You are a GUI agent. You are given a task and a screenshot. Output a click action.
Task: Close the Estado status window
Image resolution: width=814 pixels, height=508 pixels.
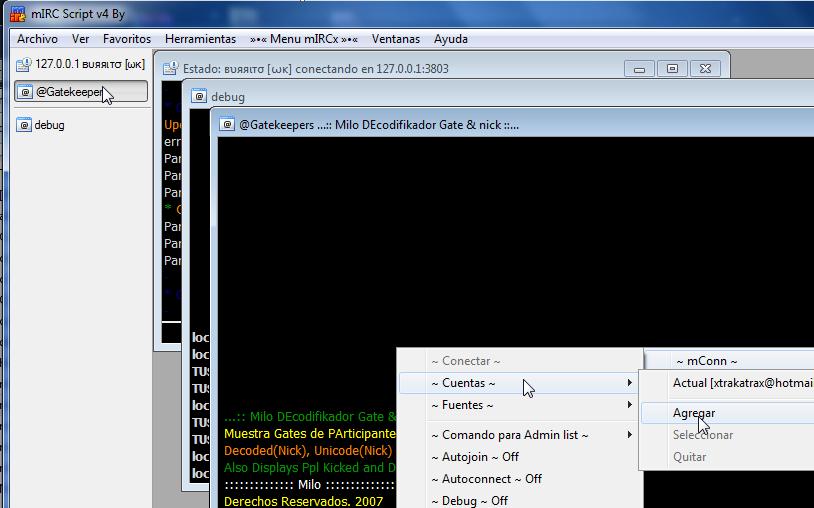pos(705,68)
